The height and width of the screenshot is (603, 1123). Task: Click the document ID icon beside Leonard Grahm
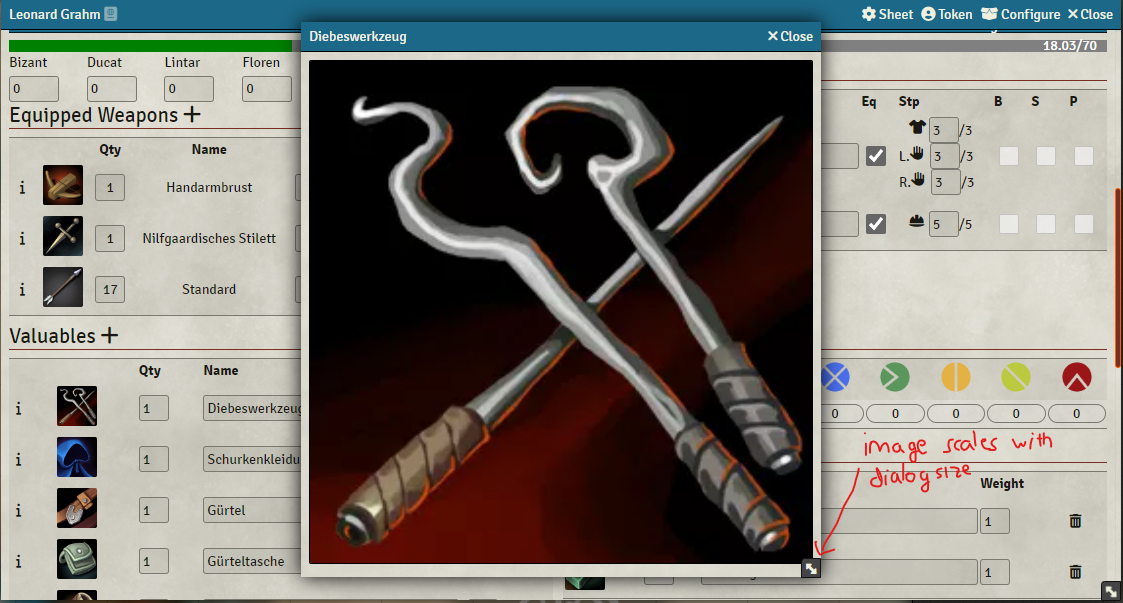[111, 14]
